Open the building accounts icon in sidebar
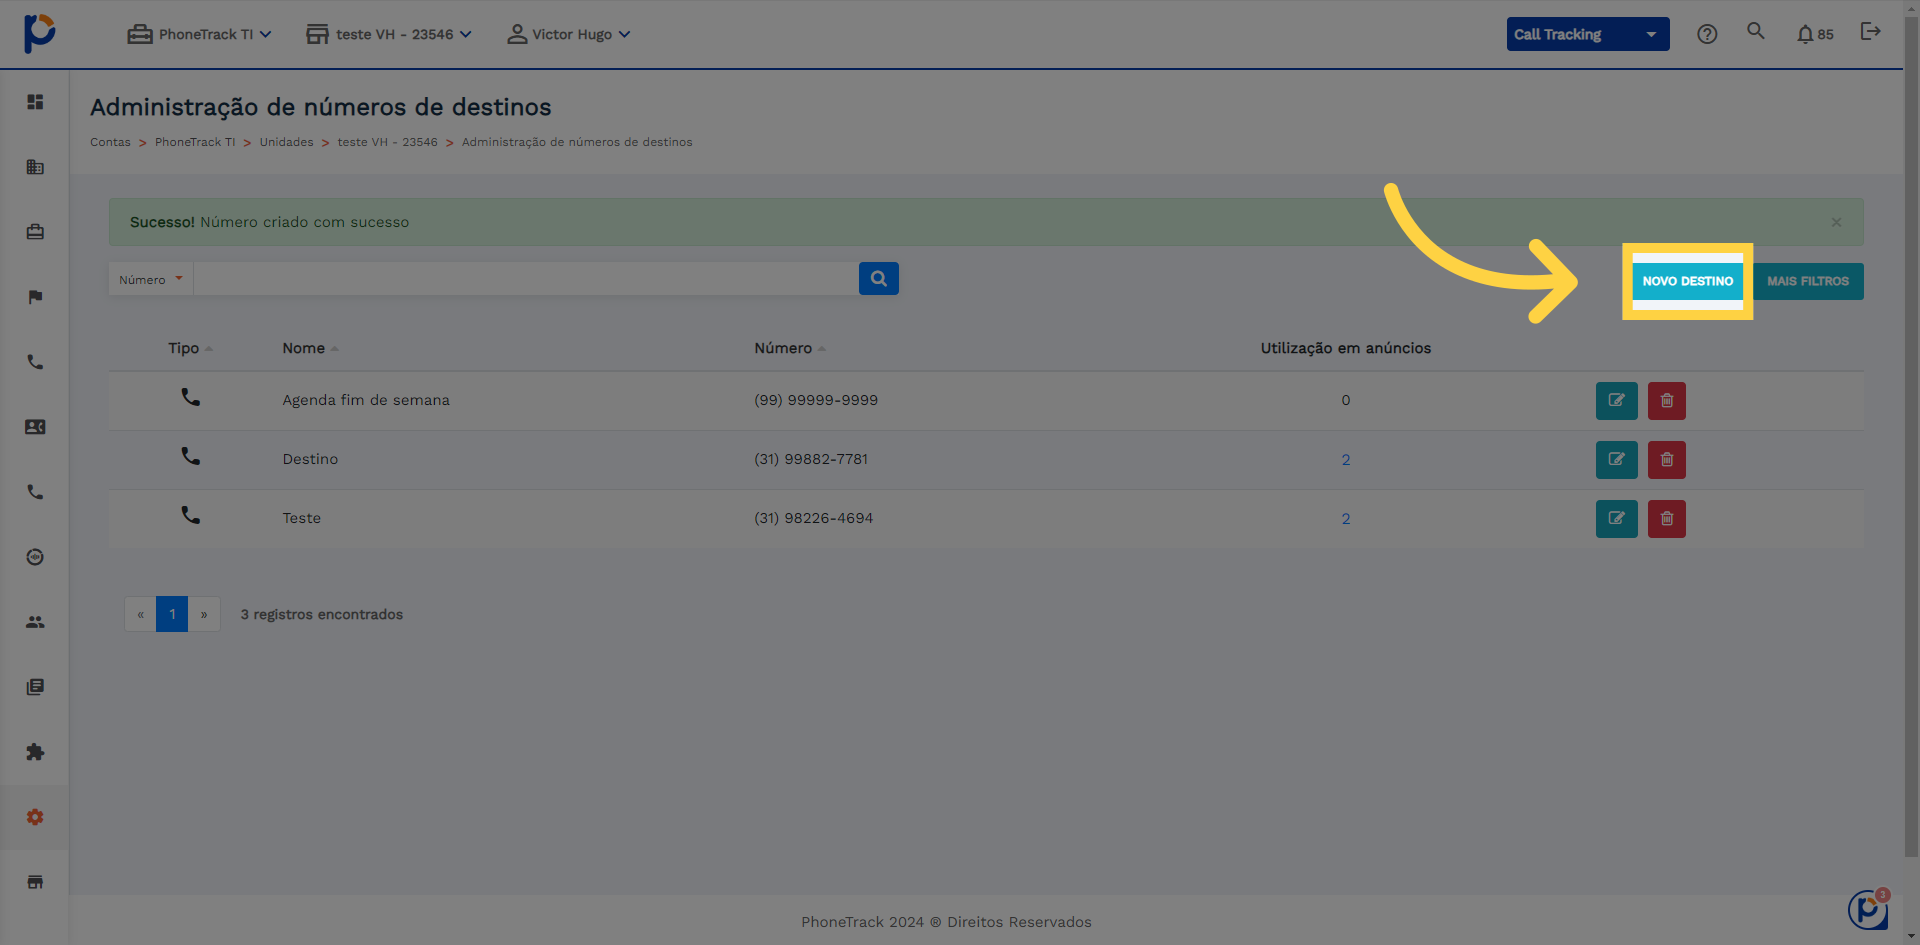Image resolution: width=1920 pixels, height=945 pixels. click(x=35, y=167)
